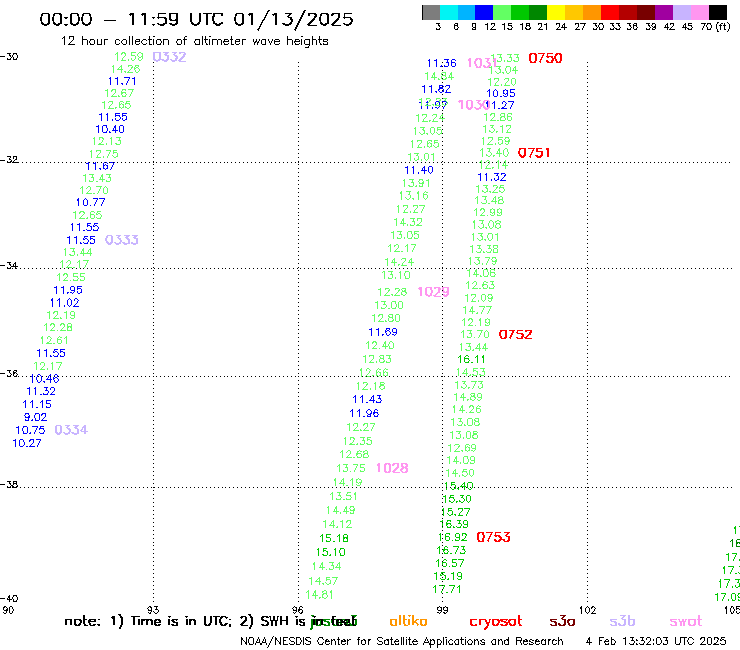Click the cryosat time label 0751

tap(534, 153)
